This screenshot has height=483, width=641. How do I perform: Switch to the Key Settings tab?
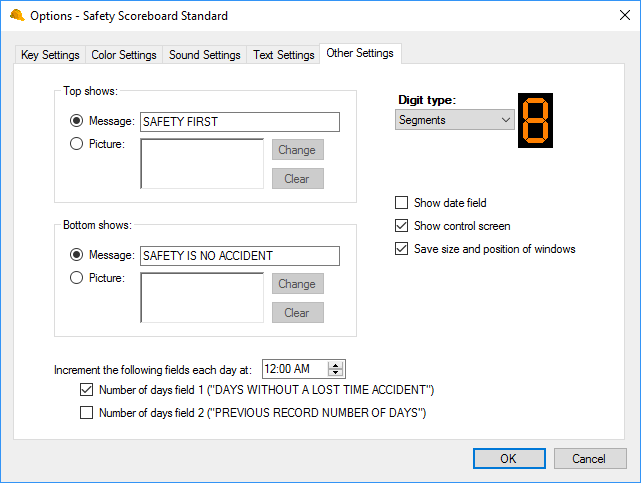(x=51, y=55)
